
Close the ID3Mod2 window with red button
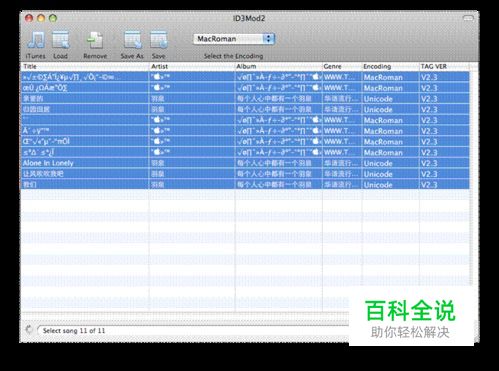click(x=29, y=18)
